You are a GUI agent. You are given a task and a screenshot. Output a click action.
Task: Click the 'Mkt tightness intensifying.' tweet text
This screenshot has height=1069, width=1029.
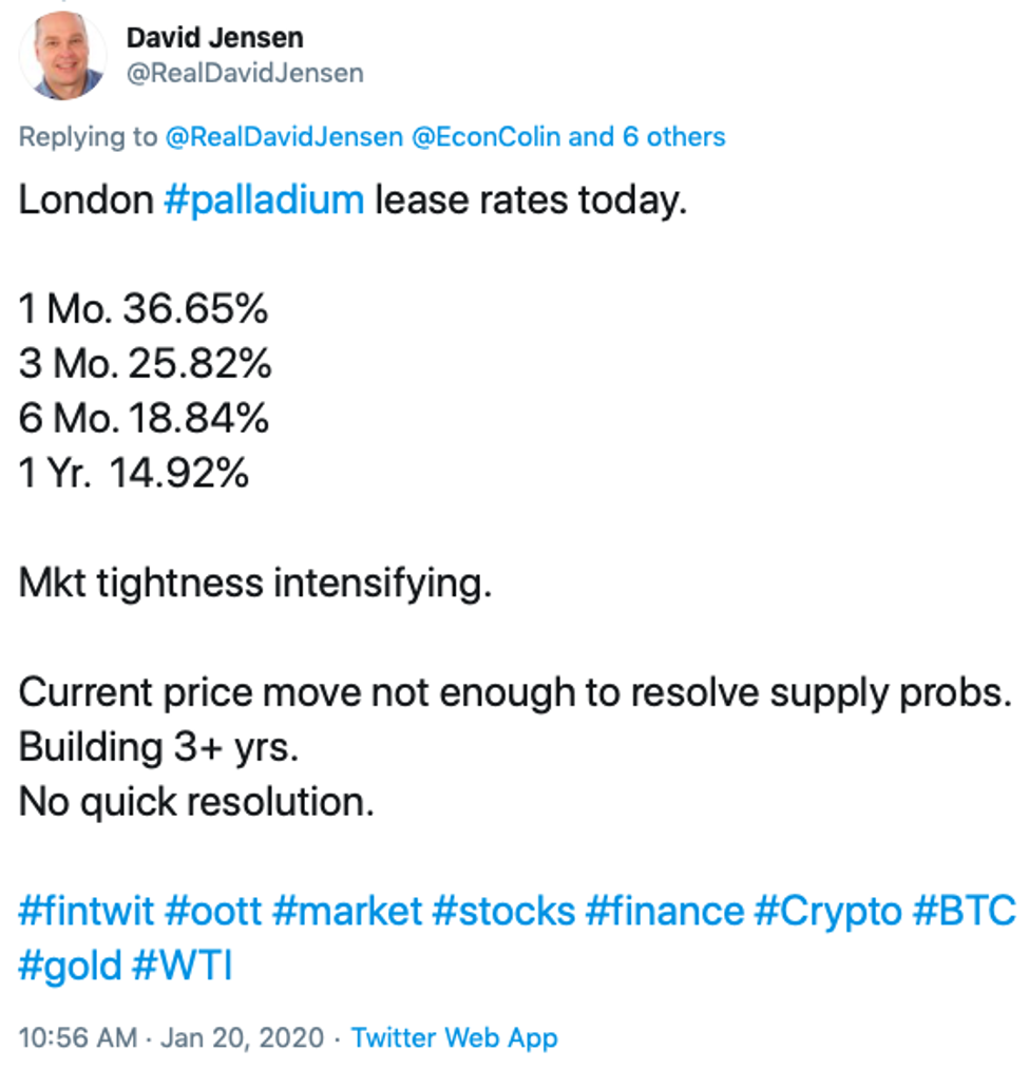pyautogui.click(x=256, y=583)
